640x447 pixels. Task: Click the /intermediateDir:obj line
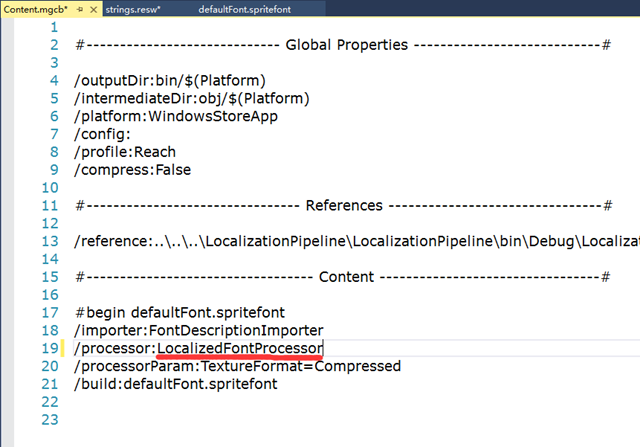tap(192, 98)
